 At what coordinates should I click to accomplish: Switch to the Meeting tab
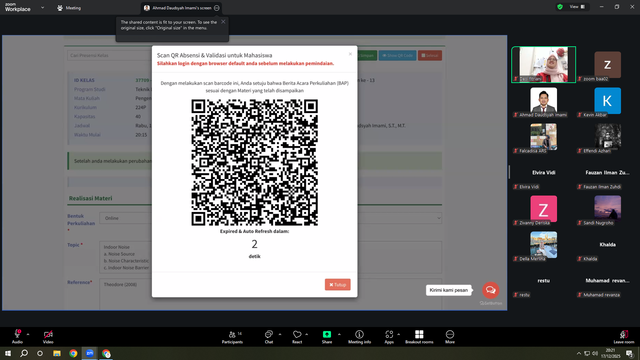(69, 8)
